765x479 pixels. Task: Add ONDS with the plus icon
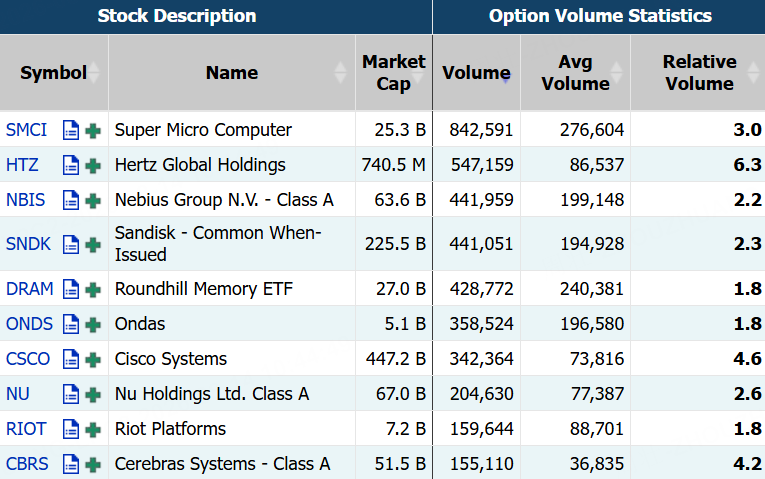(93, 325)
